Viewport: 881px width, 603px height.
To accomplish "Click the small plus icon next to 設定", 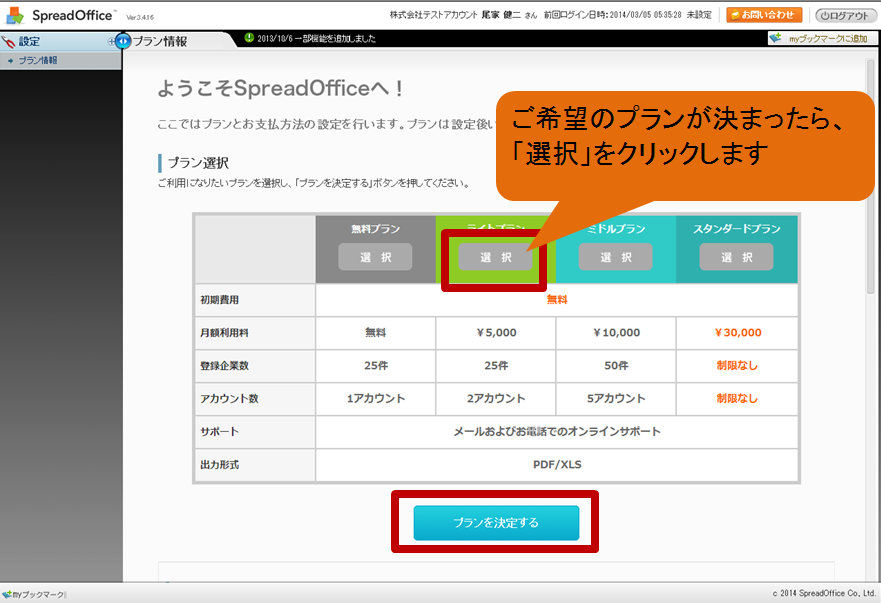I will click(111, 42).
